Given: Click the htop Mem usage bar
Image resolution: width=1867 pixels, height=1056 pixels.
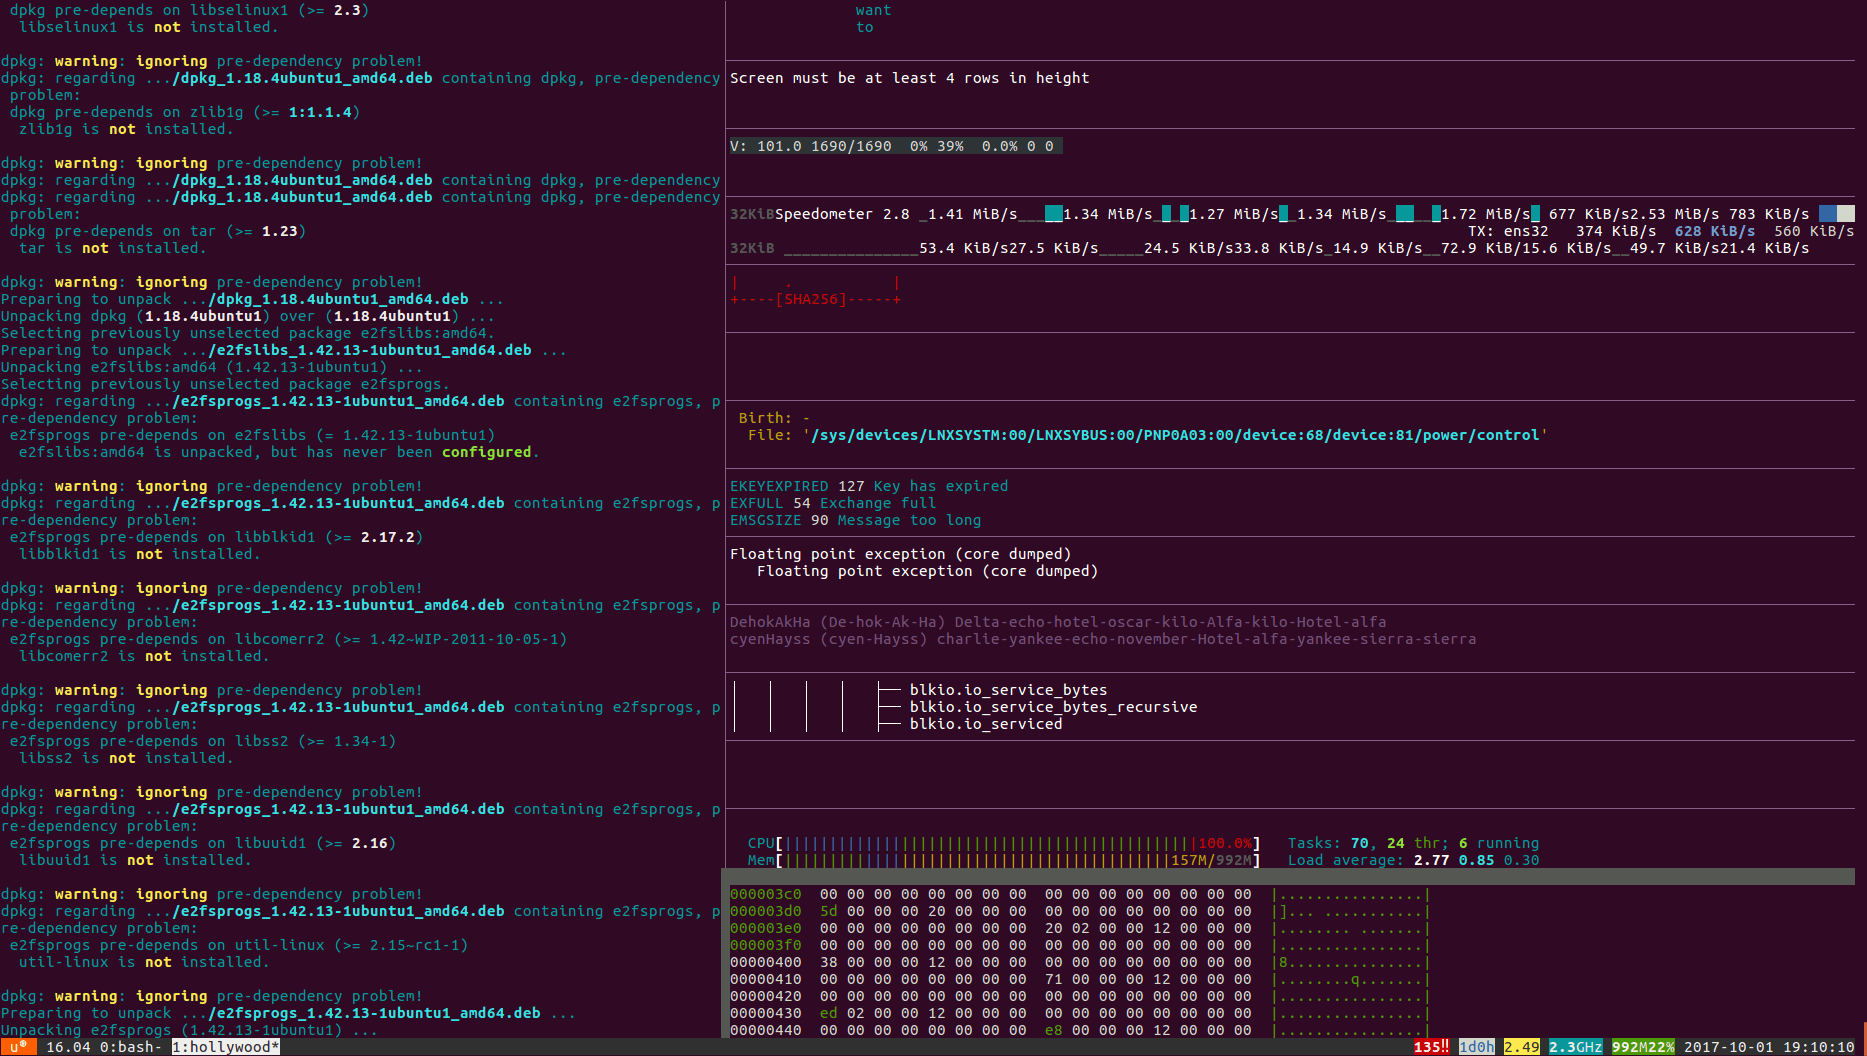Looking at the screenshot, I should pyautogui.click(x=1017, y=860).
